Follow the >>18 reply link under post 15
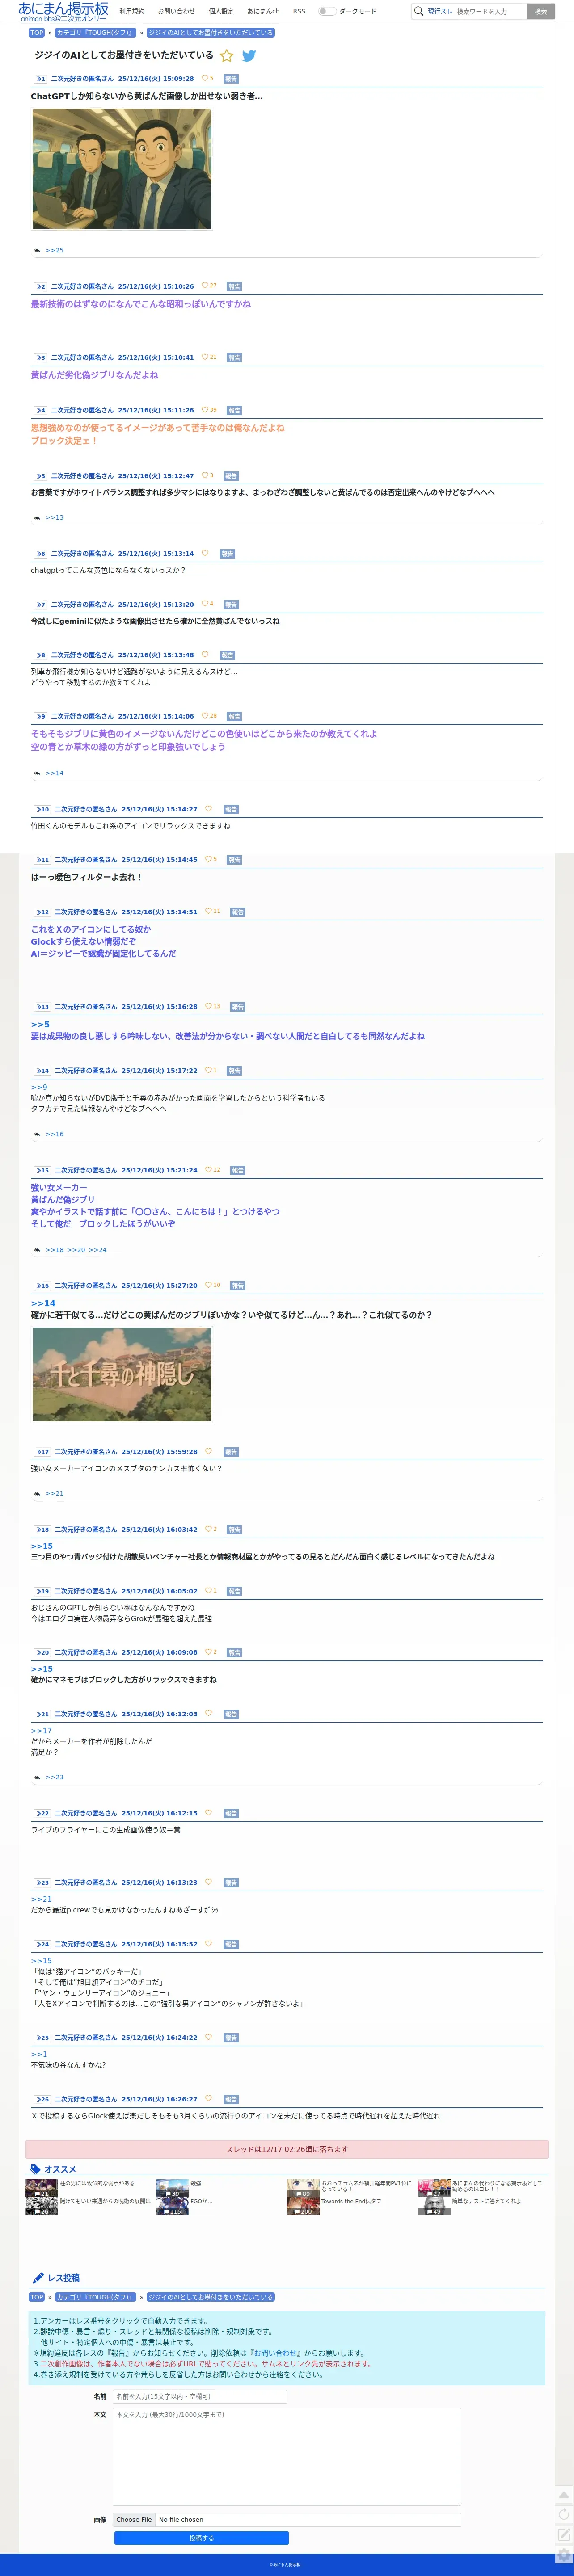Image resolution: width=574 pixels, height=2576 pixels. click(x=54, y=1250)
